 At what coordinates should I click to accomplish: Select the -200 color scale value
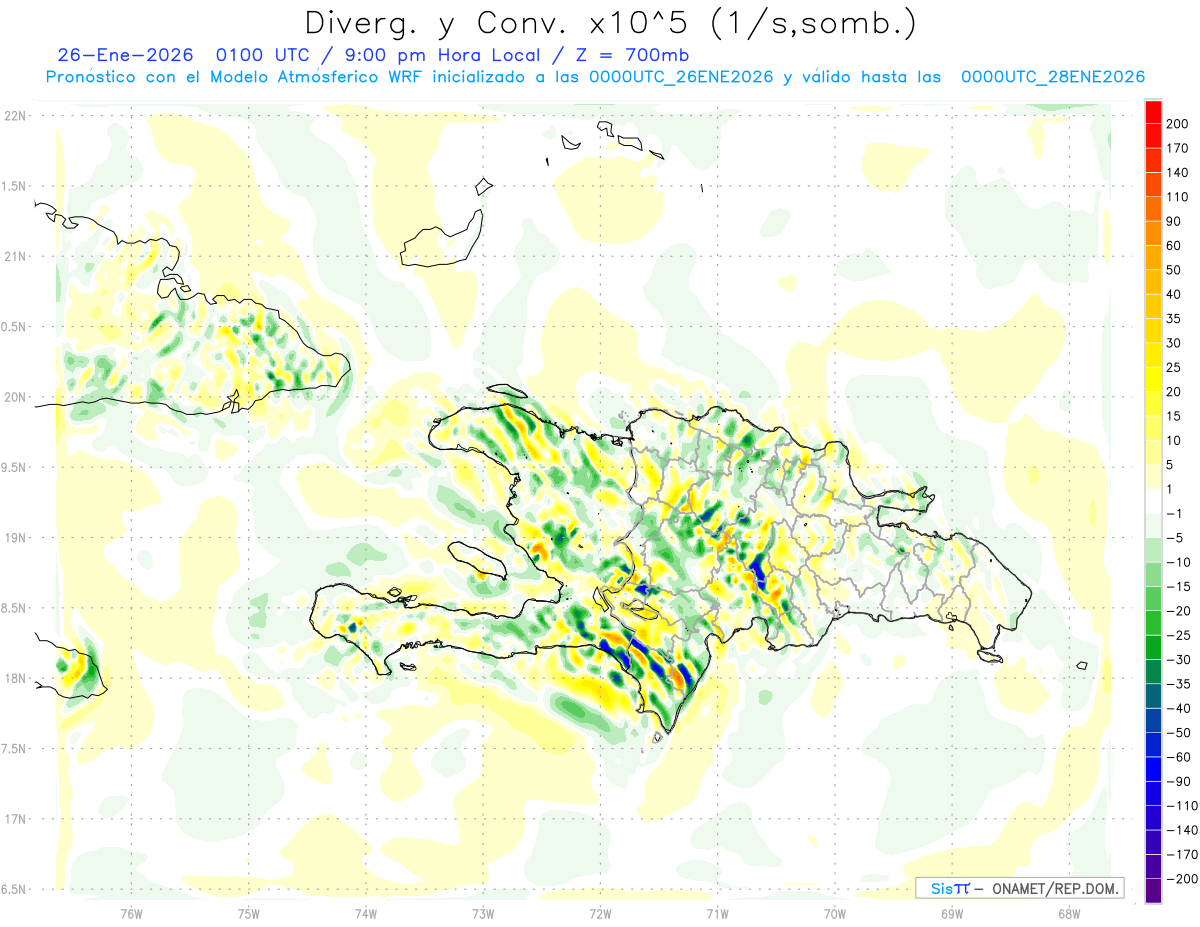1183,878
